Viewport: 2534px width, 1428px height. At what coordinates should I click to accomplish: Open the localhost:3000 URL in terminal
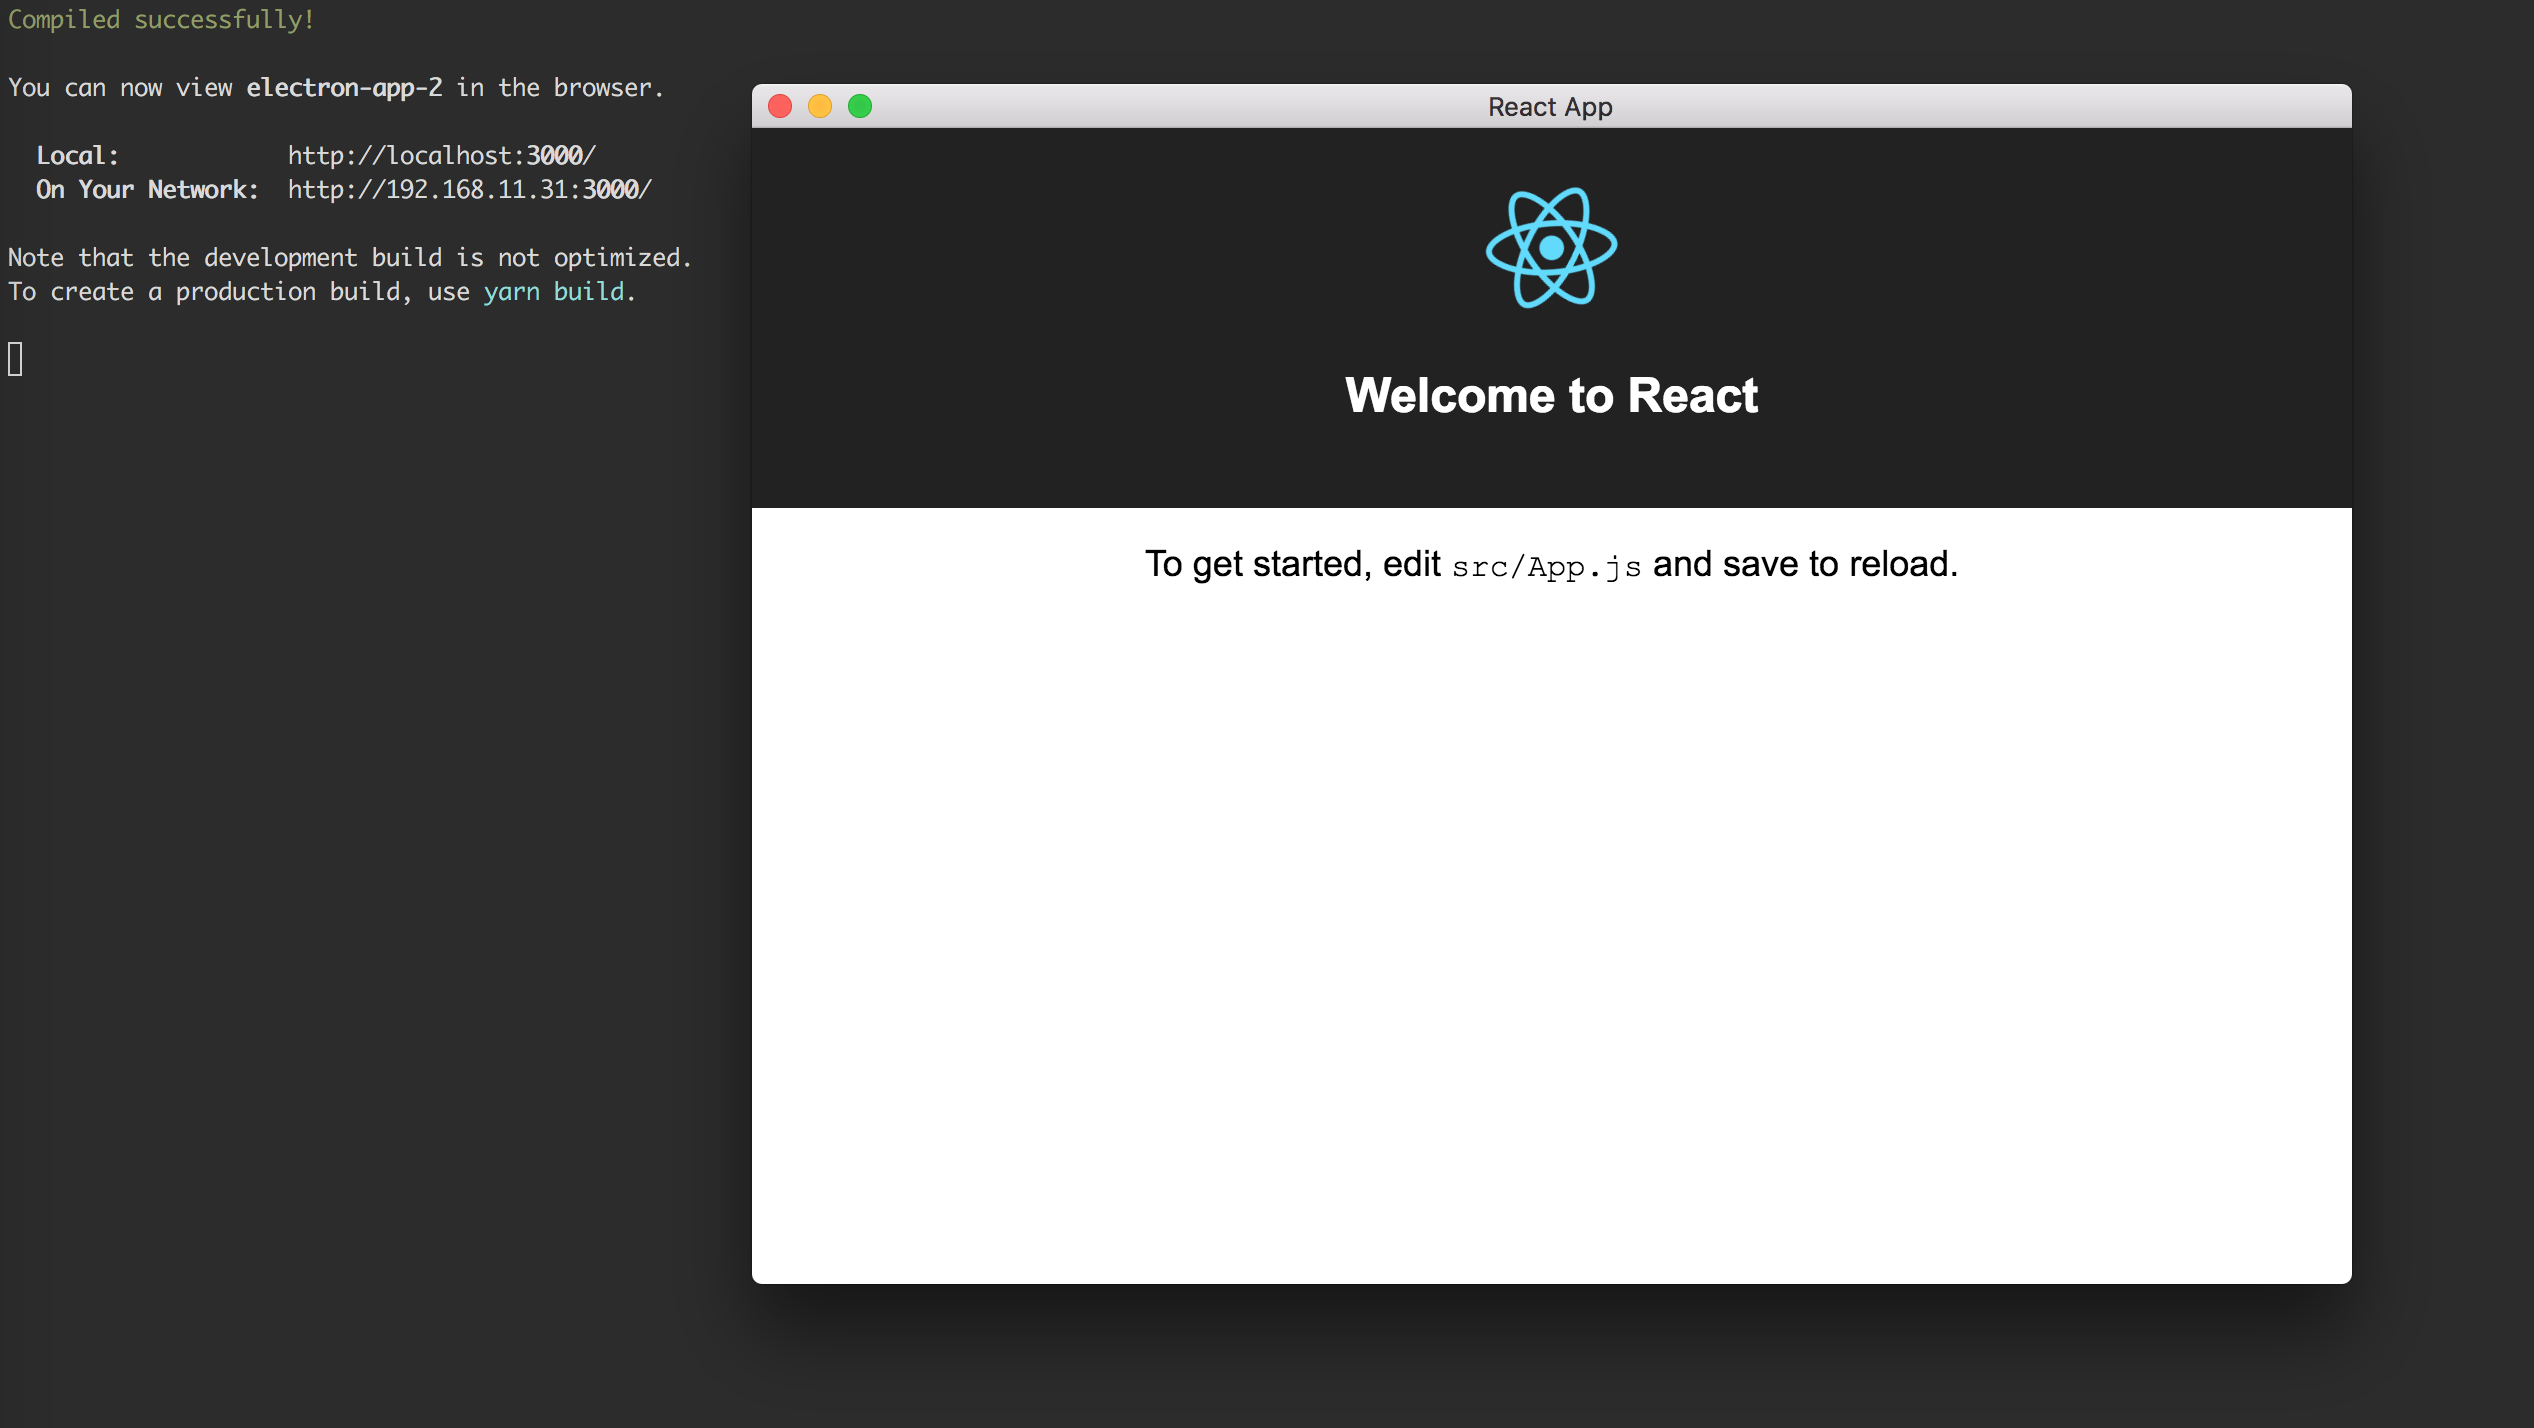point(441,156)
